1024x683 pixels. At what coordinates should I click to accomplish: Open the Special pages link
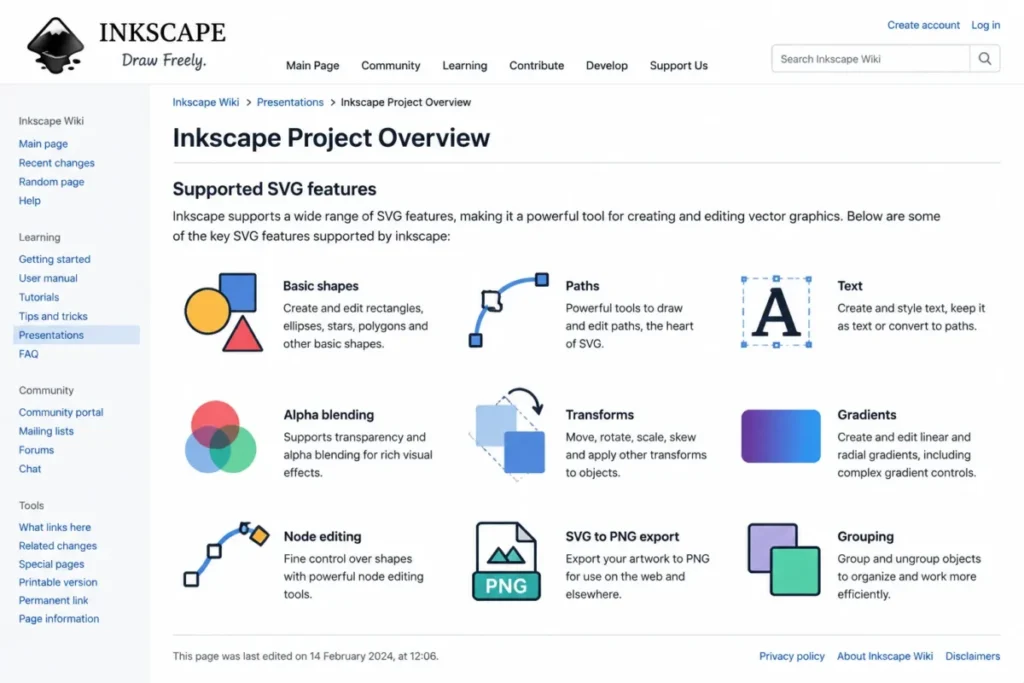point(51,564)
